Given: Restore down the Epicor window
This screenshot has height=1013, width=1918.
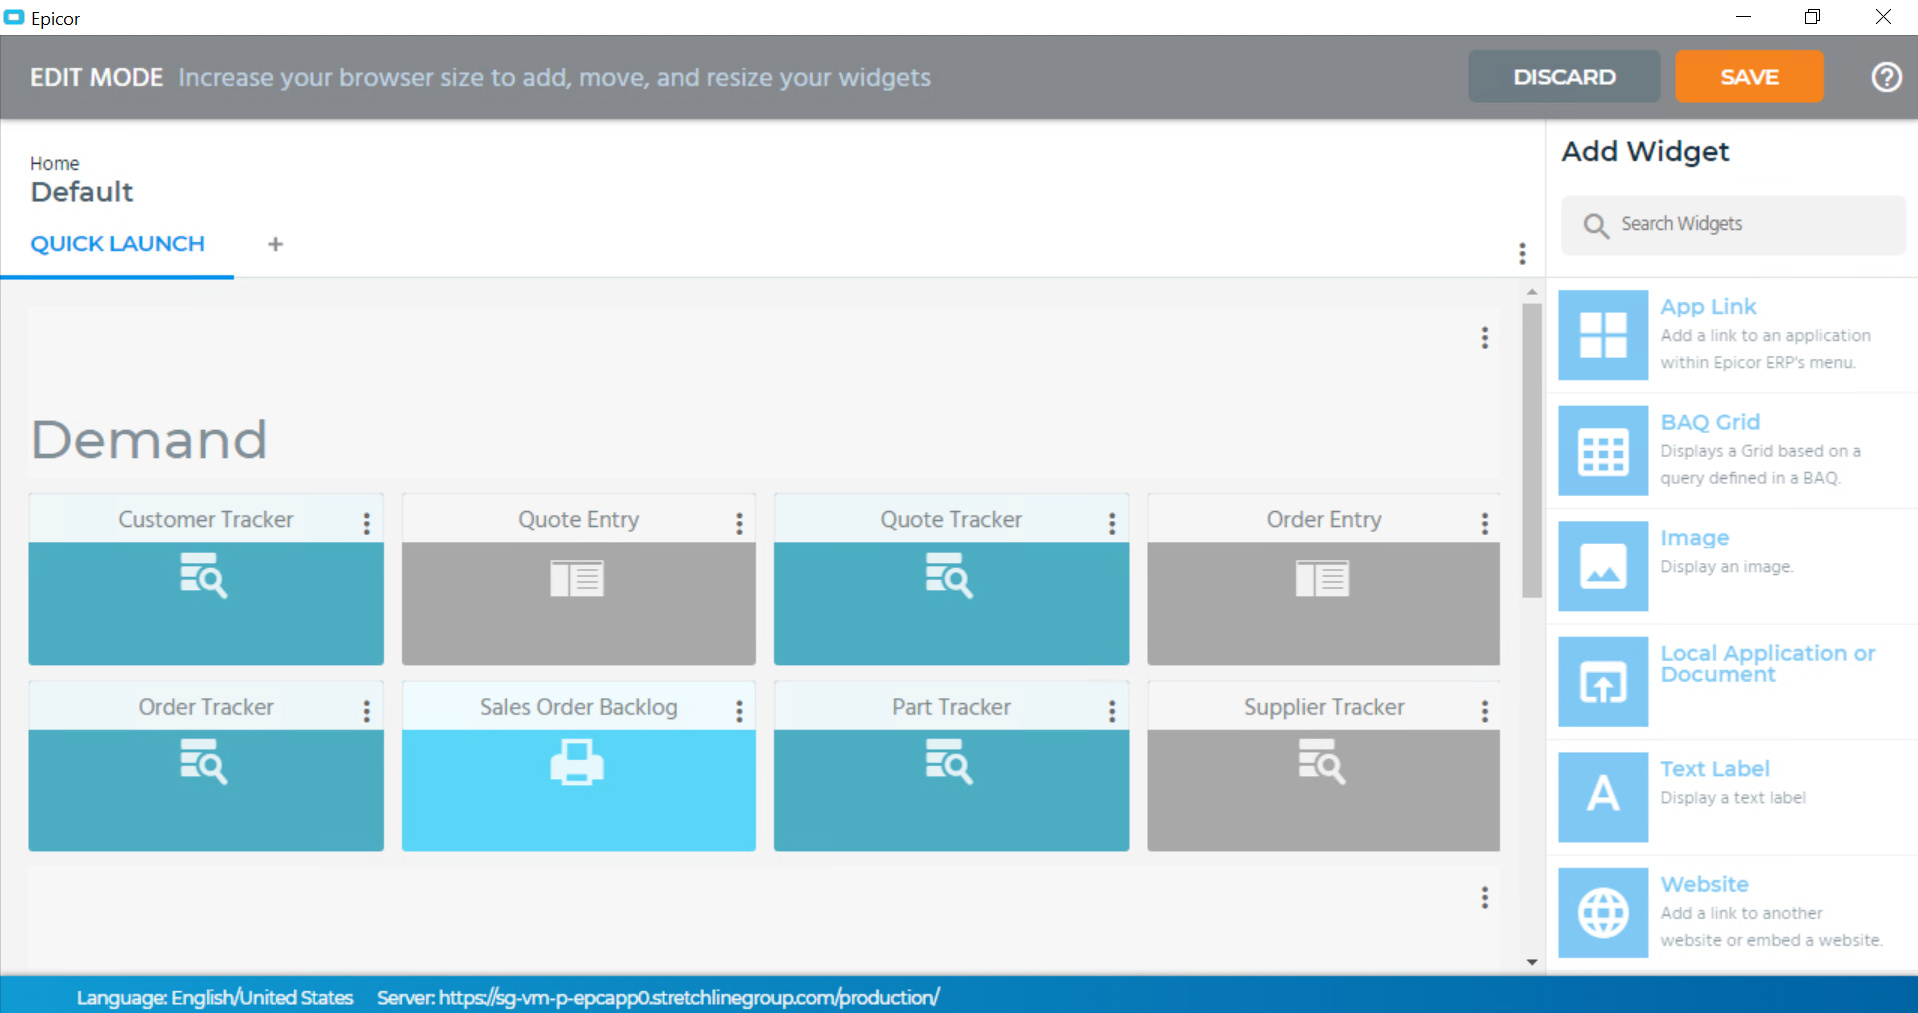Looking at the screenshot, I should tap(1812, 17).
